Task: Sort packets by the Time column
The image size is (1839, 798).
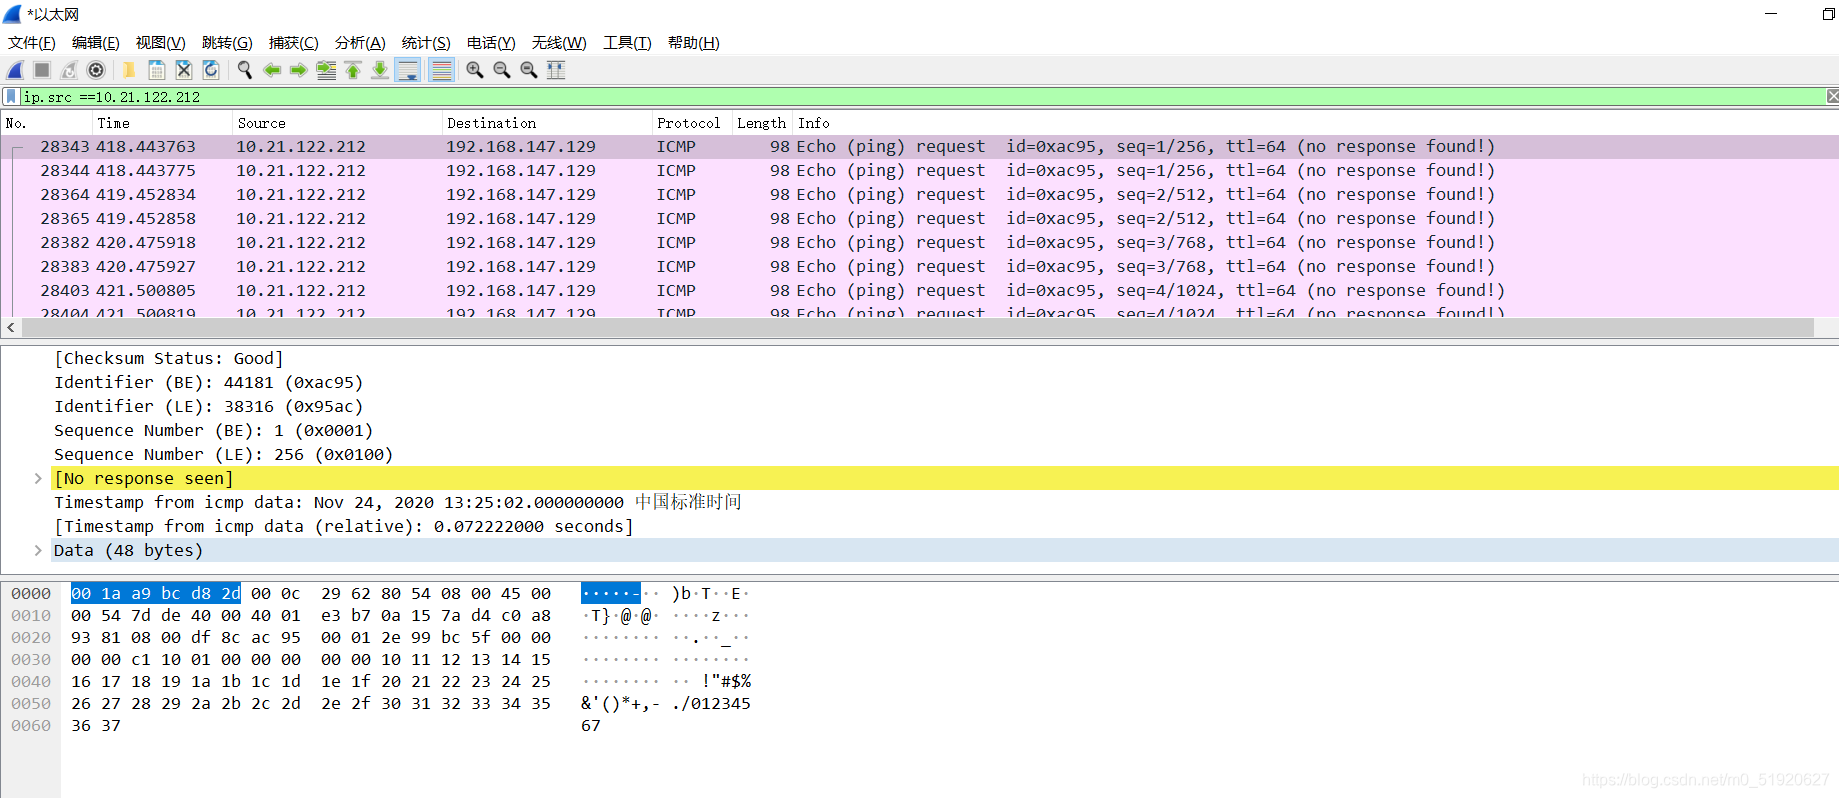Action: point(162,123)
